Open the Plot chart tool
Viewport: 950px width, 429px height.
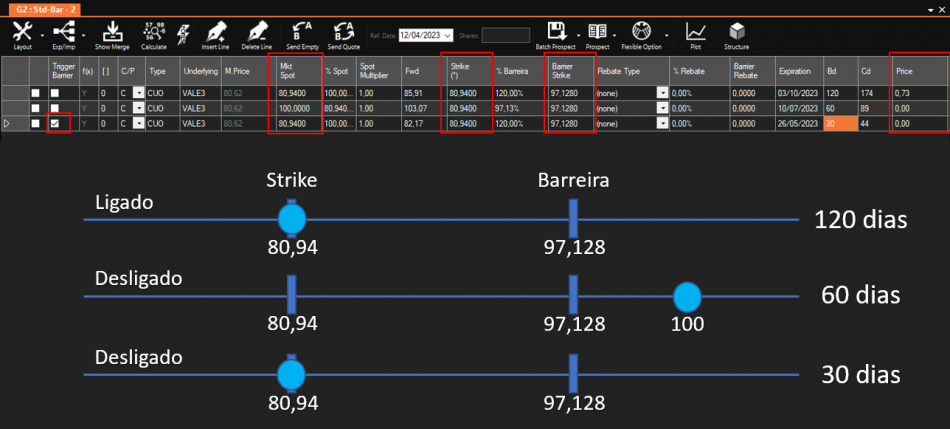[695, 34]
